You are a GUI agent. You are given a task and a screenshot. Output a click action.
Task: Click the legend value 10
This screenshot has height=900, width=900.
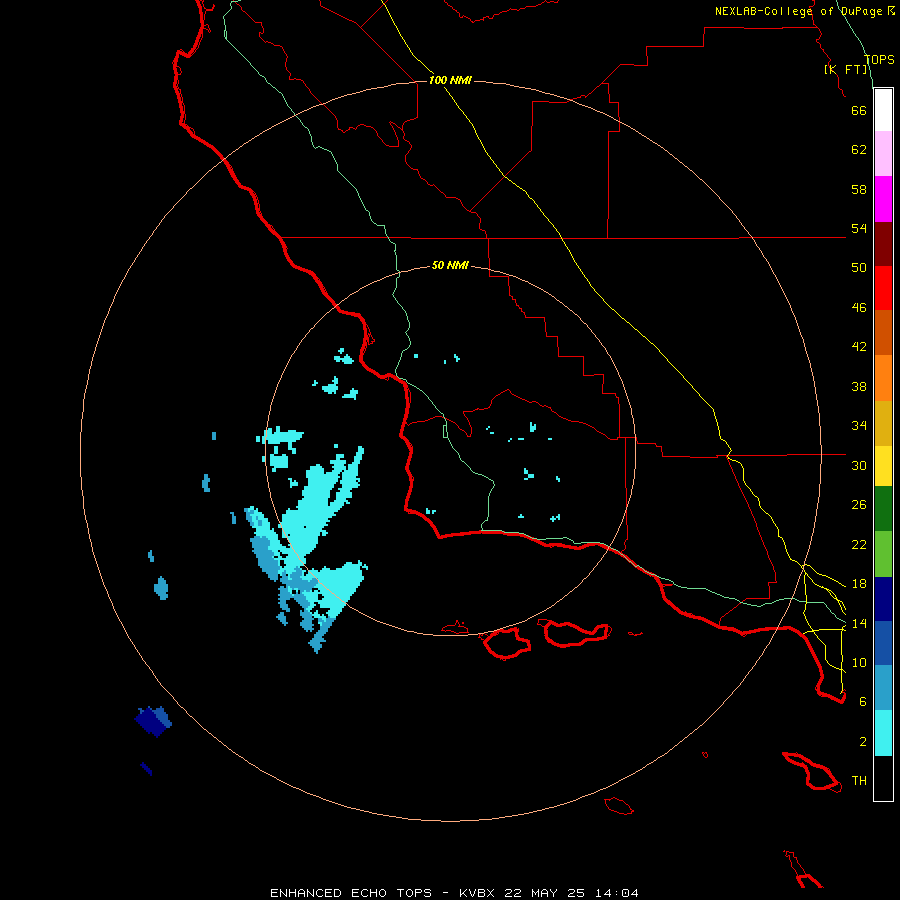(x=859, y=662)
